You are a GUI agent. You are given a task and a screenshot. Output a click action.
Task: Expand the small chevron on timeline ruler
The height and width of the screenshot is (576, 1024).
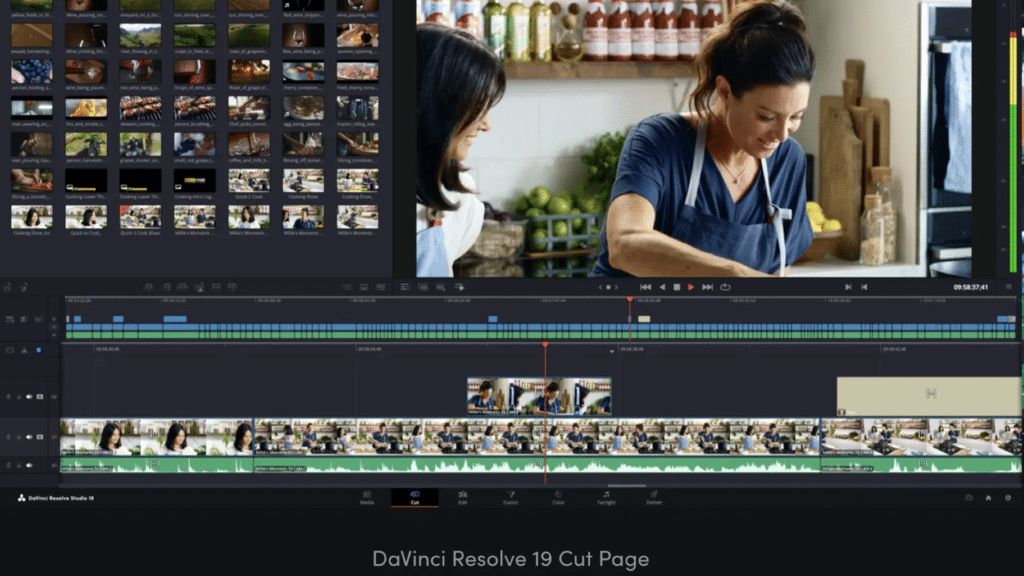coord(612,351)
